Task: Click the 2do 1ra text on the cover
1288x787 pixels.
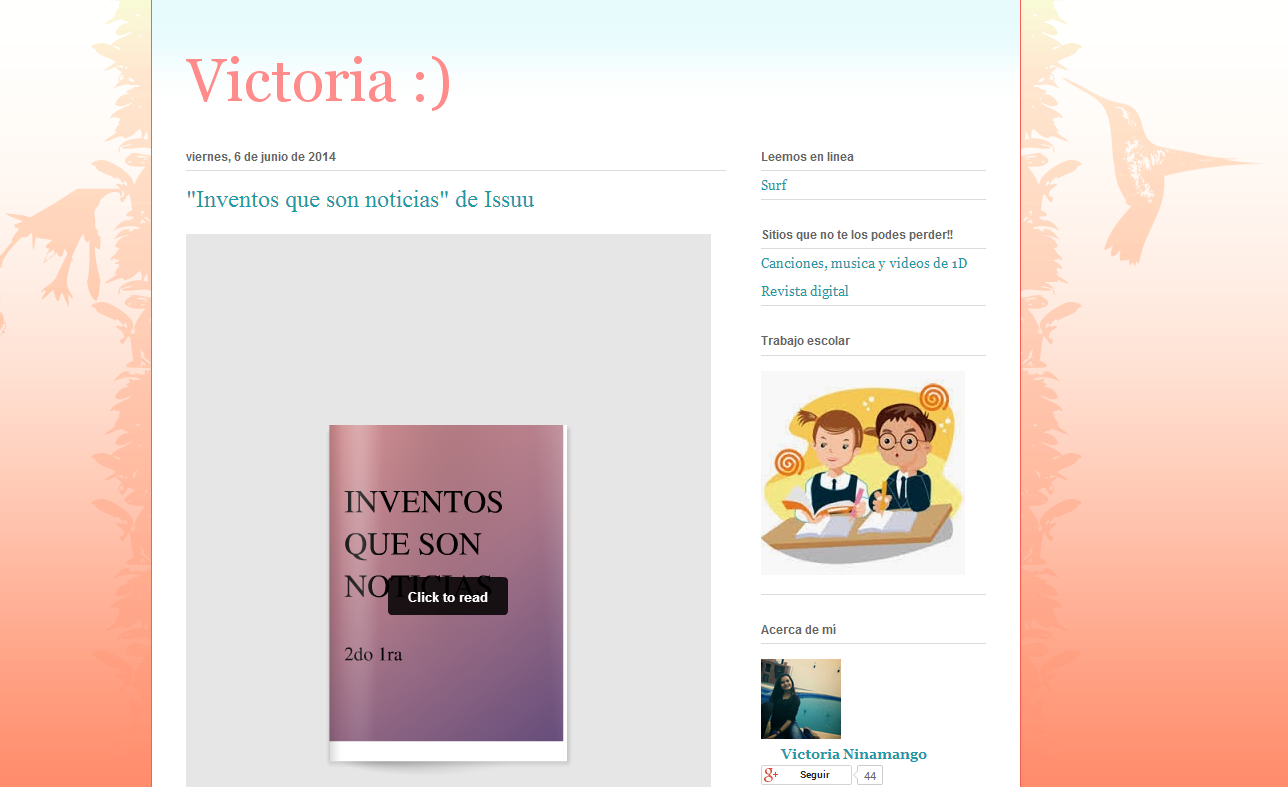Action: (372, 655)
